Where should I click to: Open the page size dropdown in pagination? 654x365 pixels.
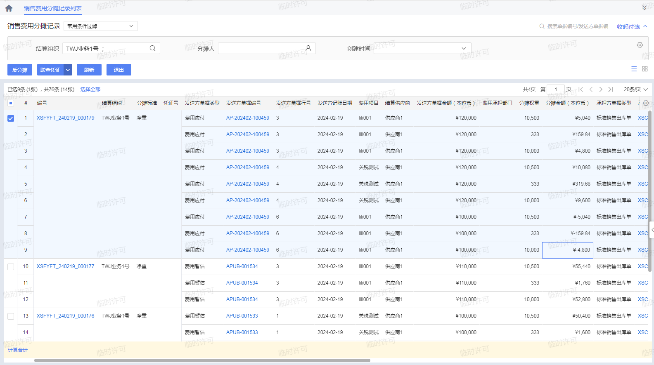[x=635, y=89]
